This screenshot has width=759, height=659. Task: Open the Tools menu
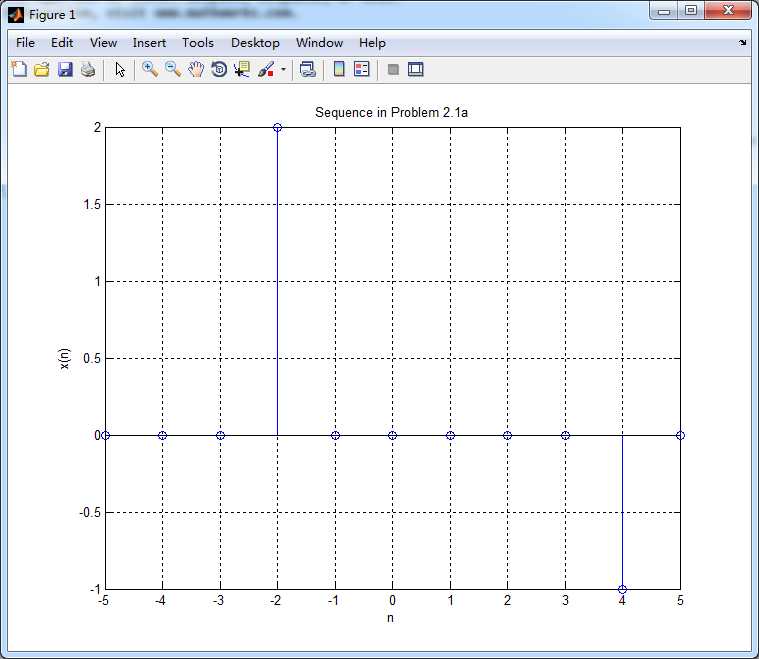(198, 43)
